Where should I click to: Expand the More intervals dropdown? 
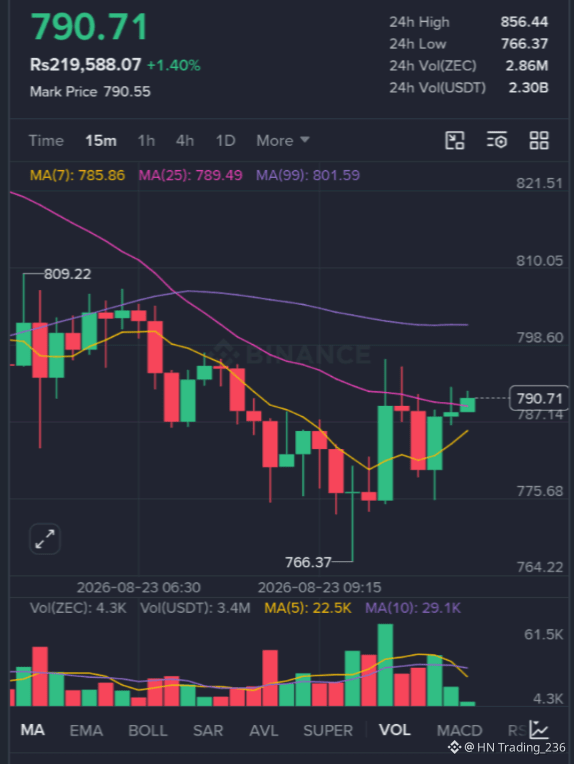283,141
